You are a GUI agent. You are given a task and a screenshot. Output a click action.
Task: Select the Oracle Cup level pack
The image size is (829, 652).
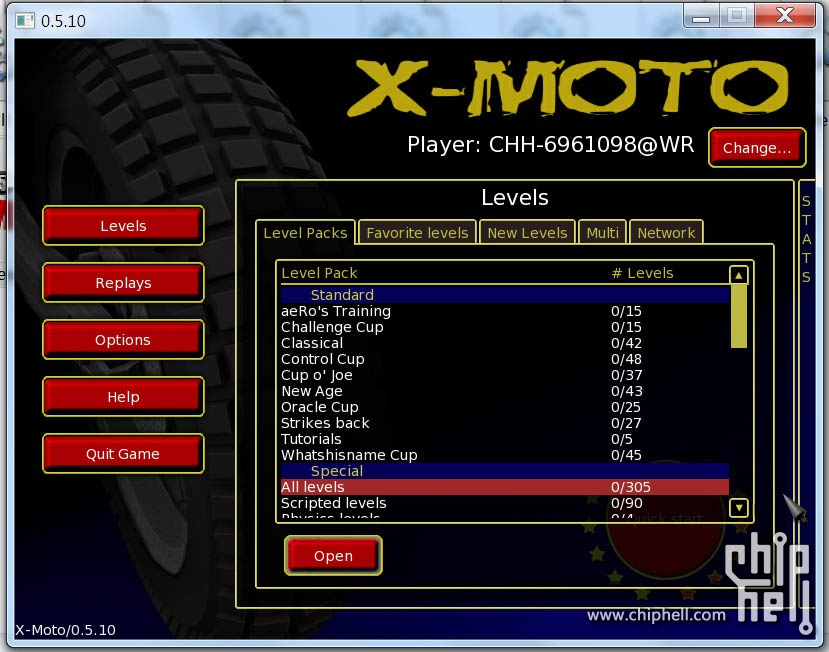505,407
